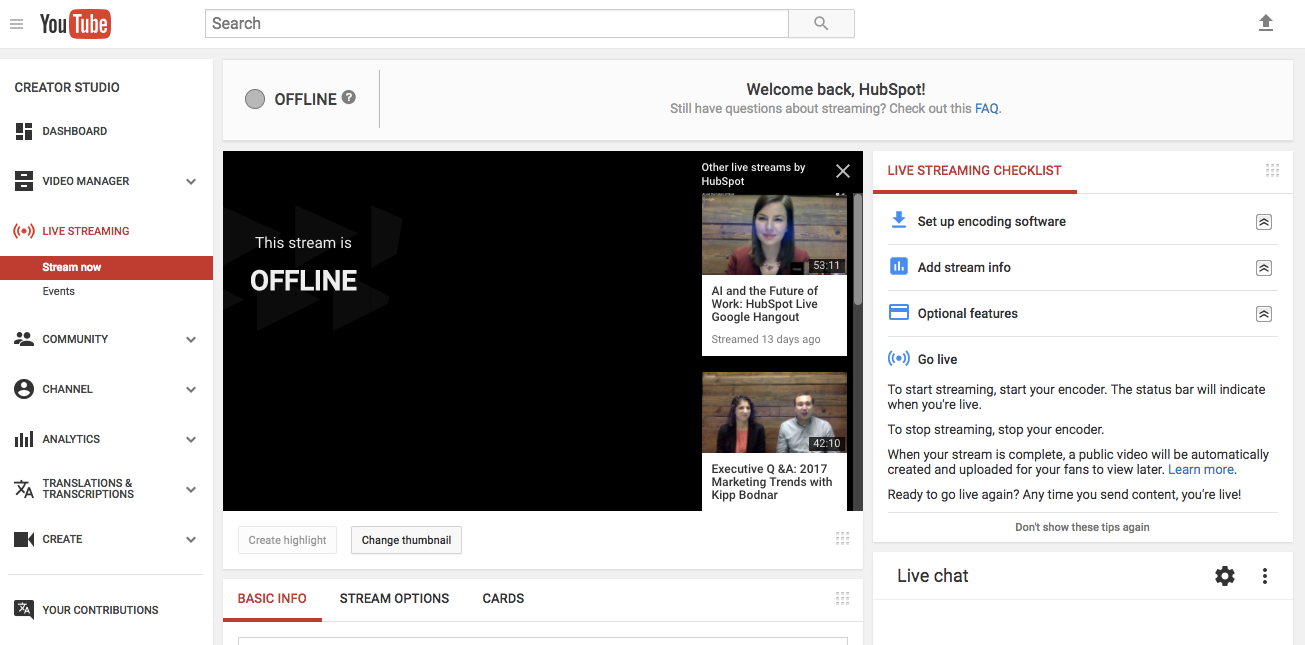Close the other live streams panel
Screen dimensions: 1305x645
[x=843, y=171]
